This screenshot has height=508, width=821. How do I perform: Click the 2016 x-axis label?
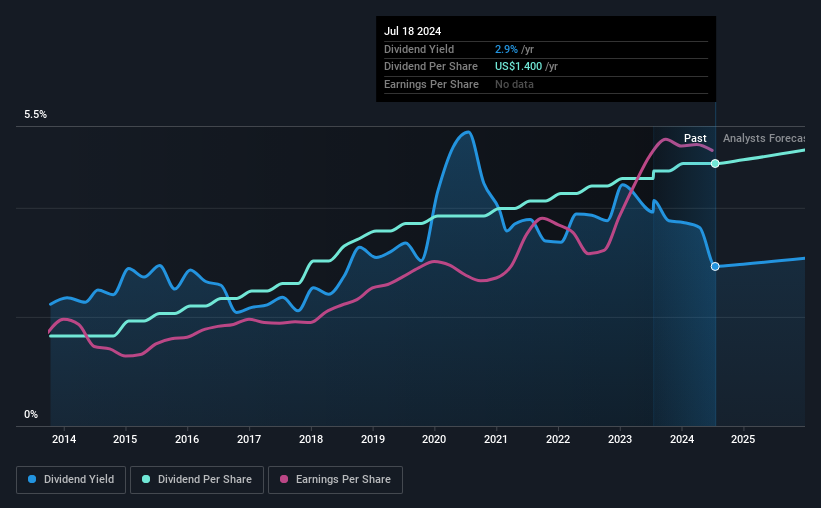click(187, 439)
